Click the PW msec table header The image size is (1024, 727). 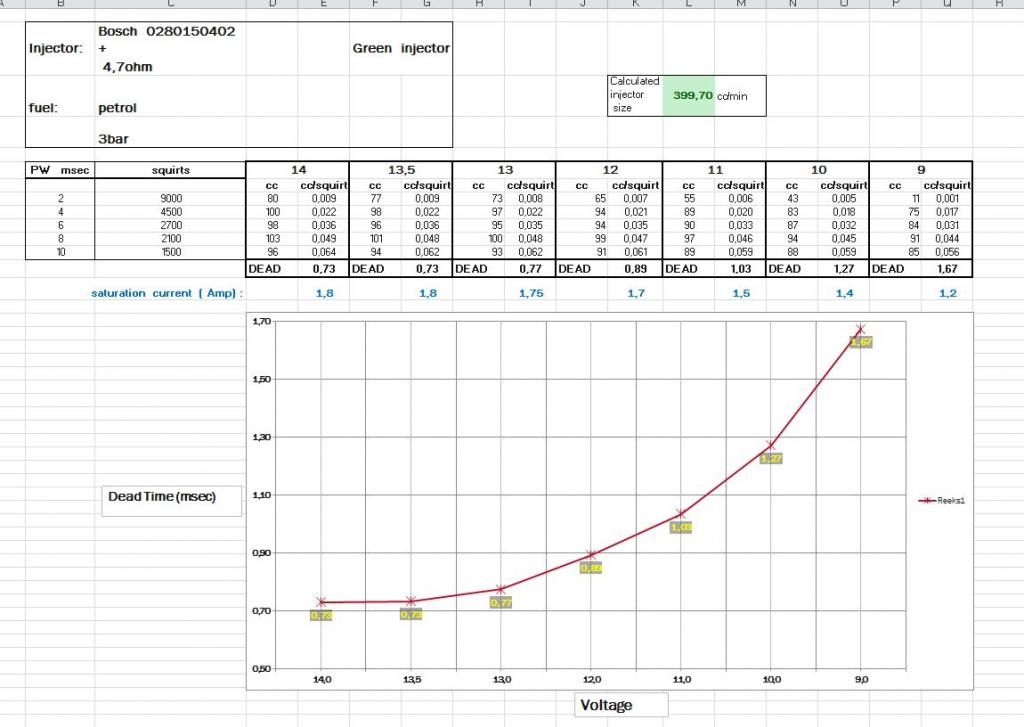(x=59, y=170)
